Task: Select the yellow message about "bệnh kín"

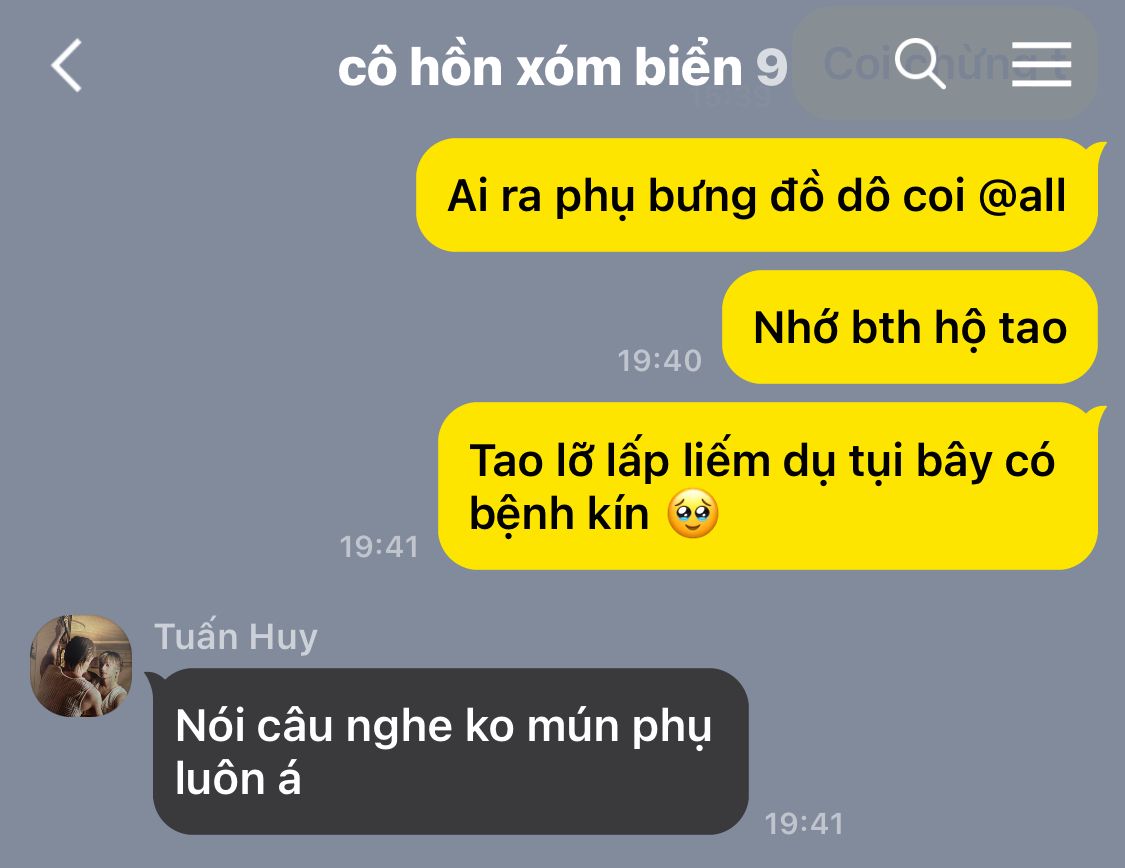Action: click(768, 486)
